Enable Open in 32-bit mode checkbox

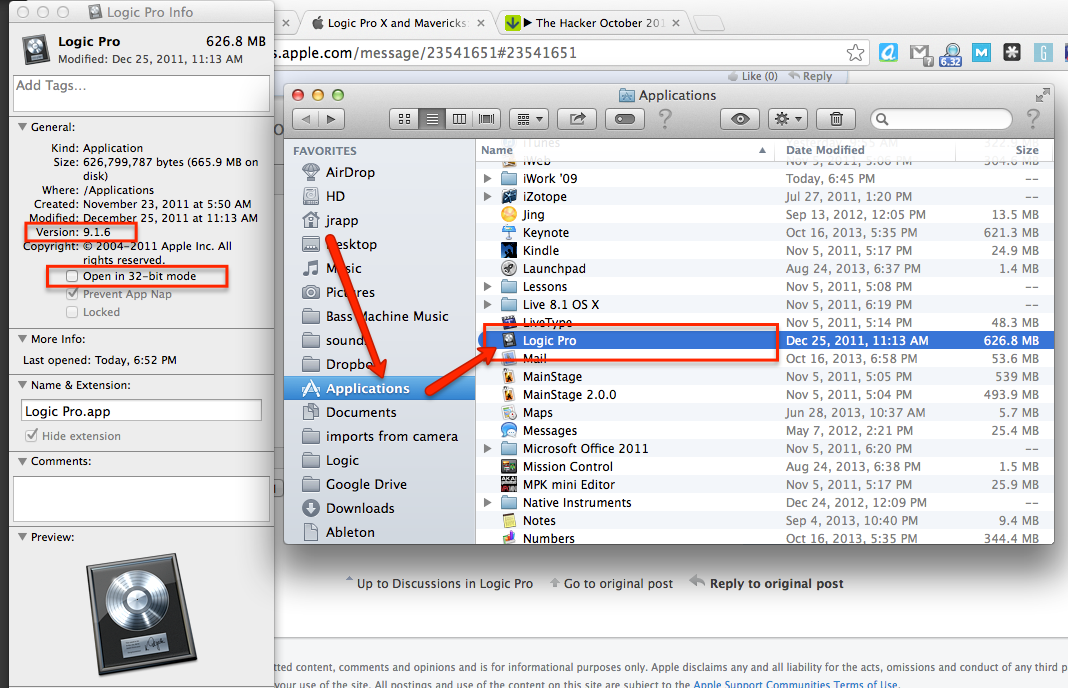pos(72,276)
